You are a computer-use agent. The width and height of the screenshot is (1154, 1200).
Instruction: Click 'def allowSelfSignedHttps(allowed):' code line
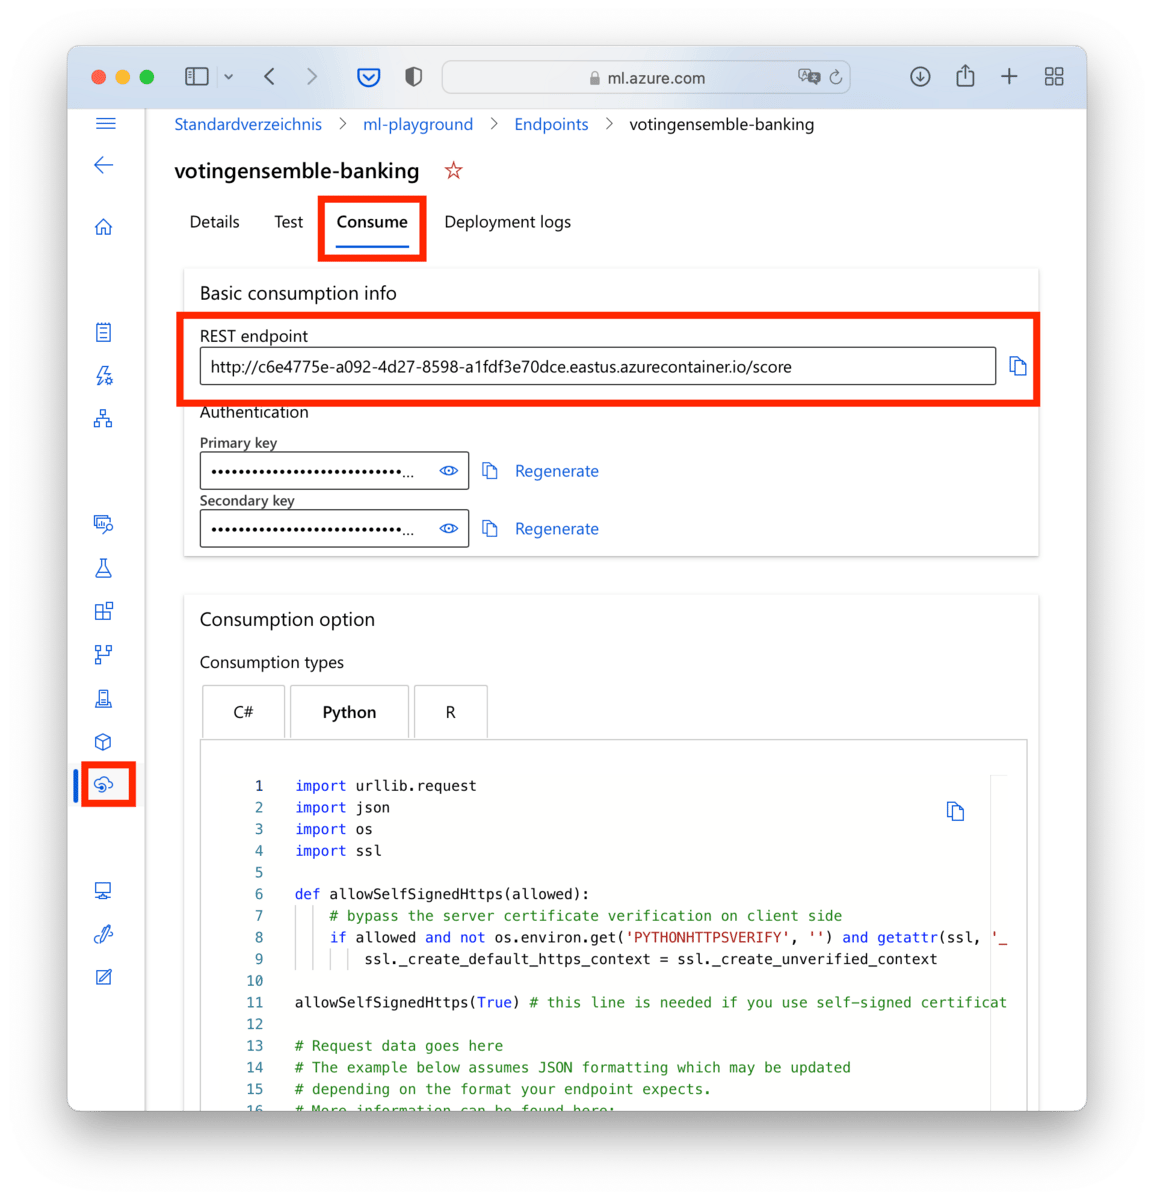point(442,894)
